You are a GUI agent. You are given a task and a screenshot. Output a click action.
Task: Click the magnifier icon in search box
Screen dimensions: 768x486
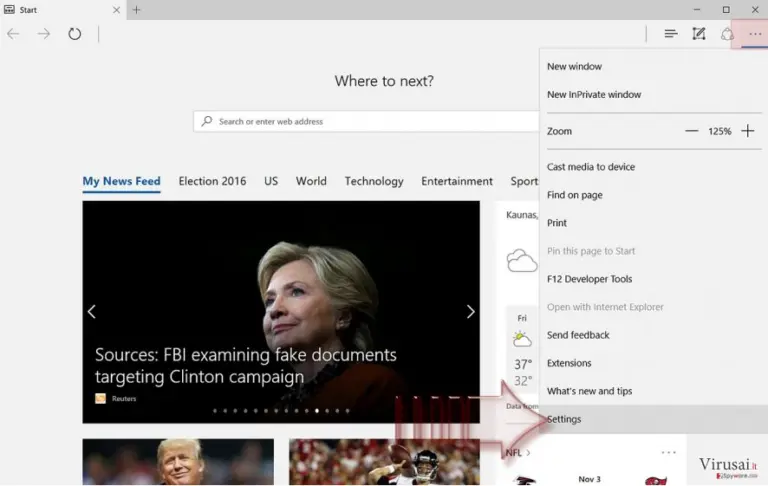(x=207, y=121)
